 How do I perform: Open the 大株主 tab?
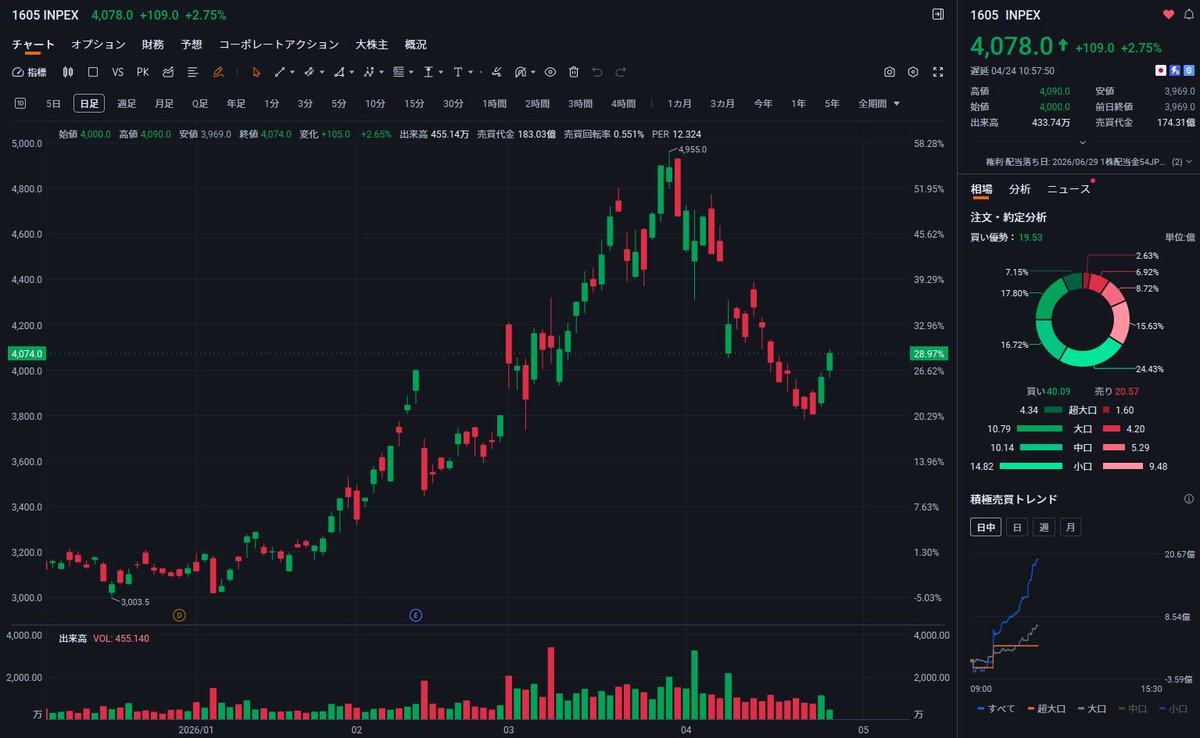[372, 44]
